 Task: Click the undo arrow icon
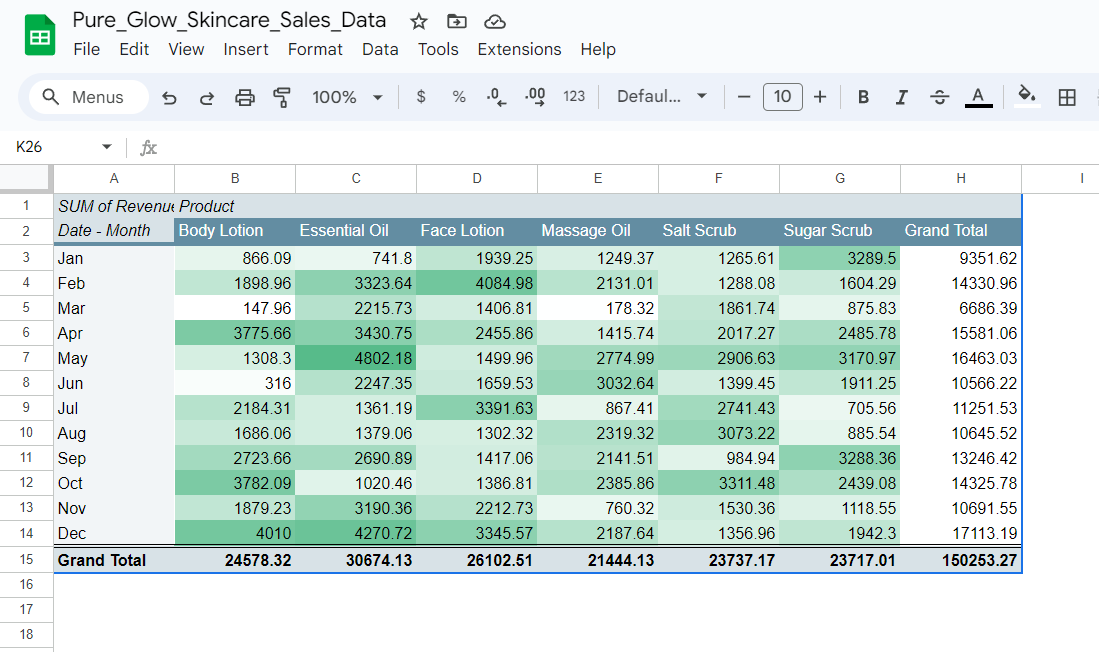(x=169, y=97)
